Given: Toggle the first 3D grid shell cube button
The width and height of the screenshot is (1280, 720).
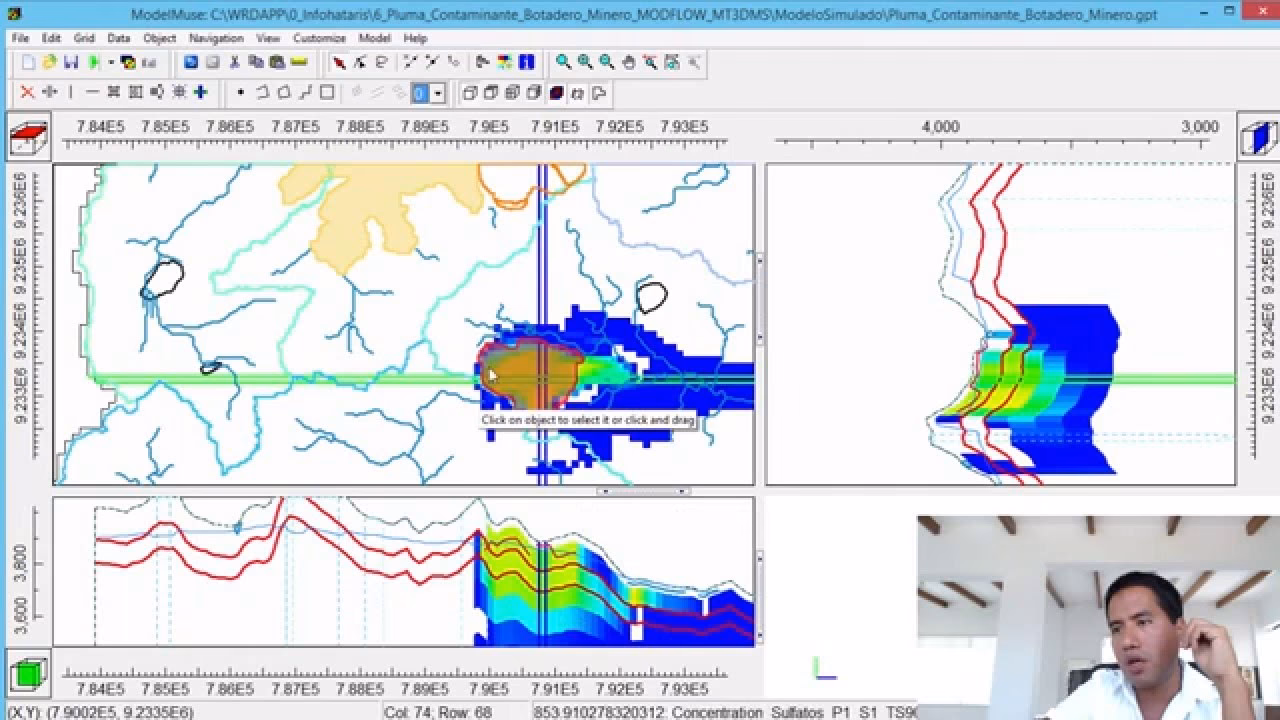Looking at the screenshot, I should click(469, 93).
